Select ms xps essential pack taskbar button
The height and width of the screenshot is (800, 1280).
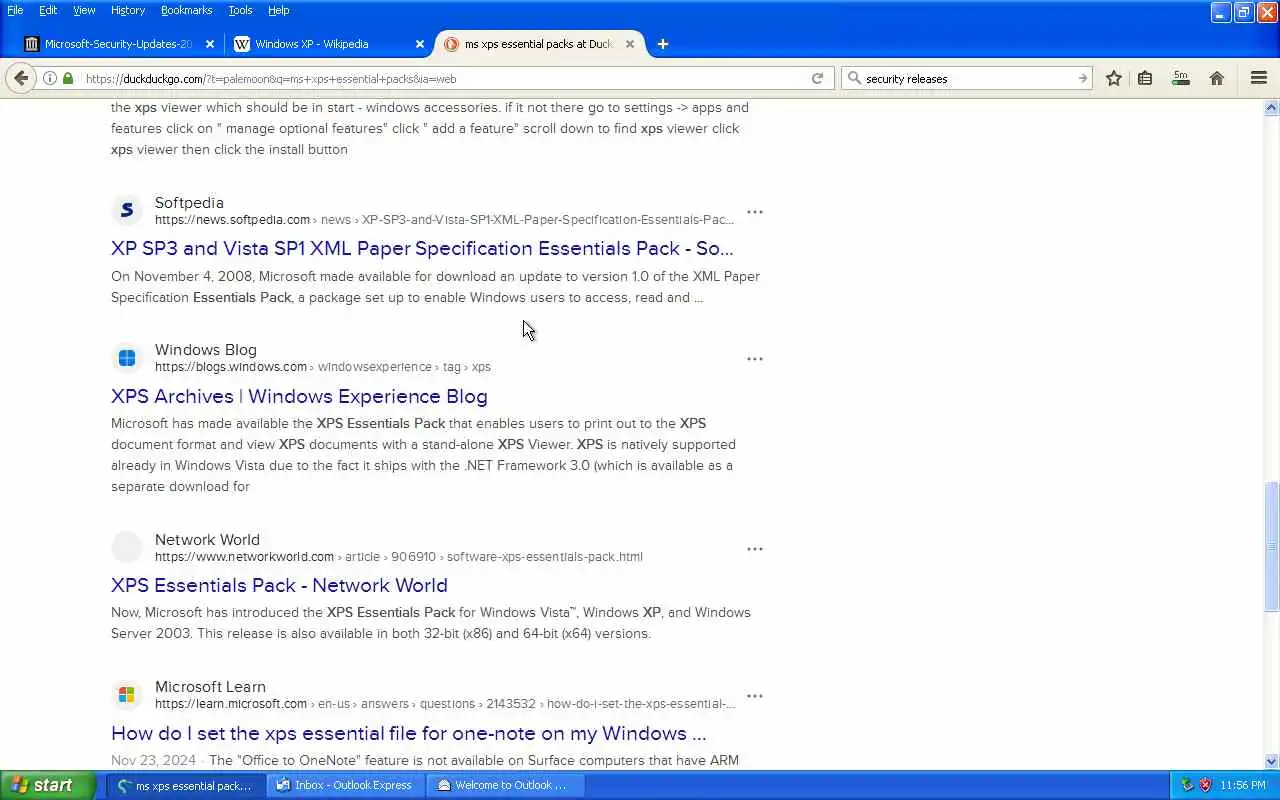186,785
